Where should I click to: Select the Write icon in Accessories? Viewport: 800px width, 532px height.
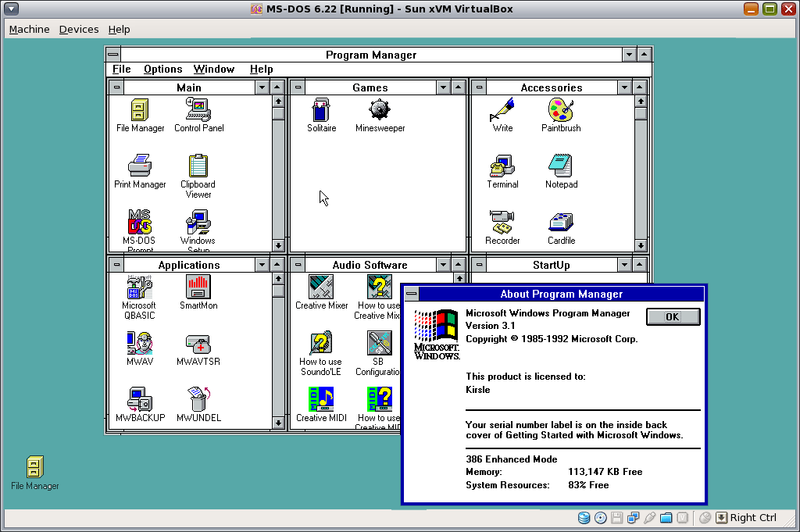(x=503, y=115)
